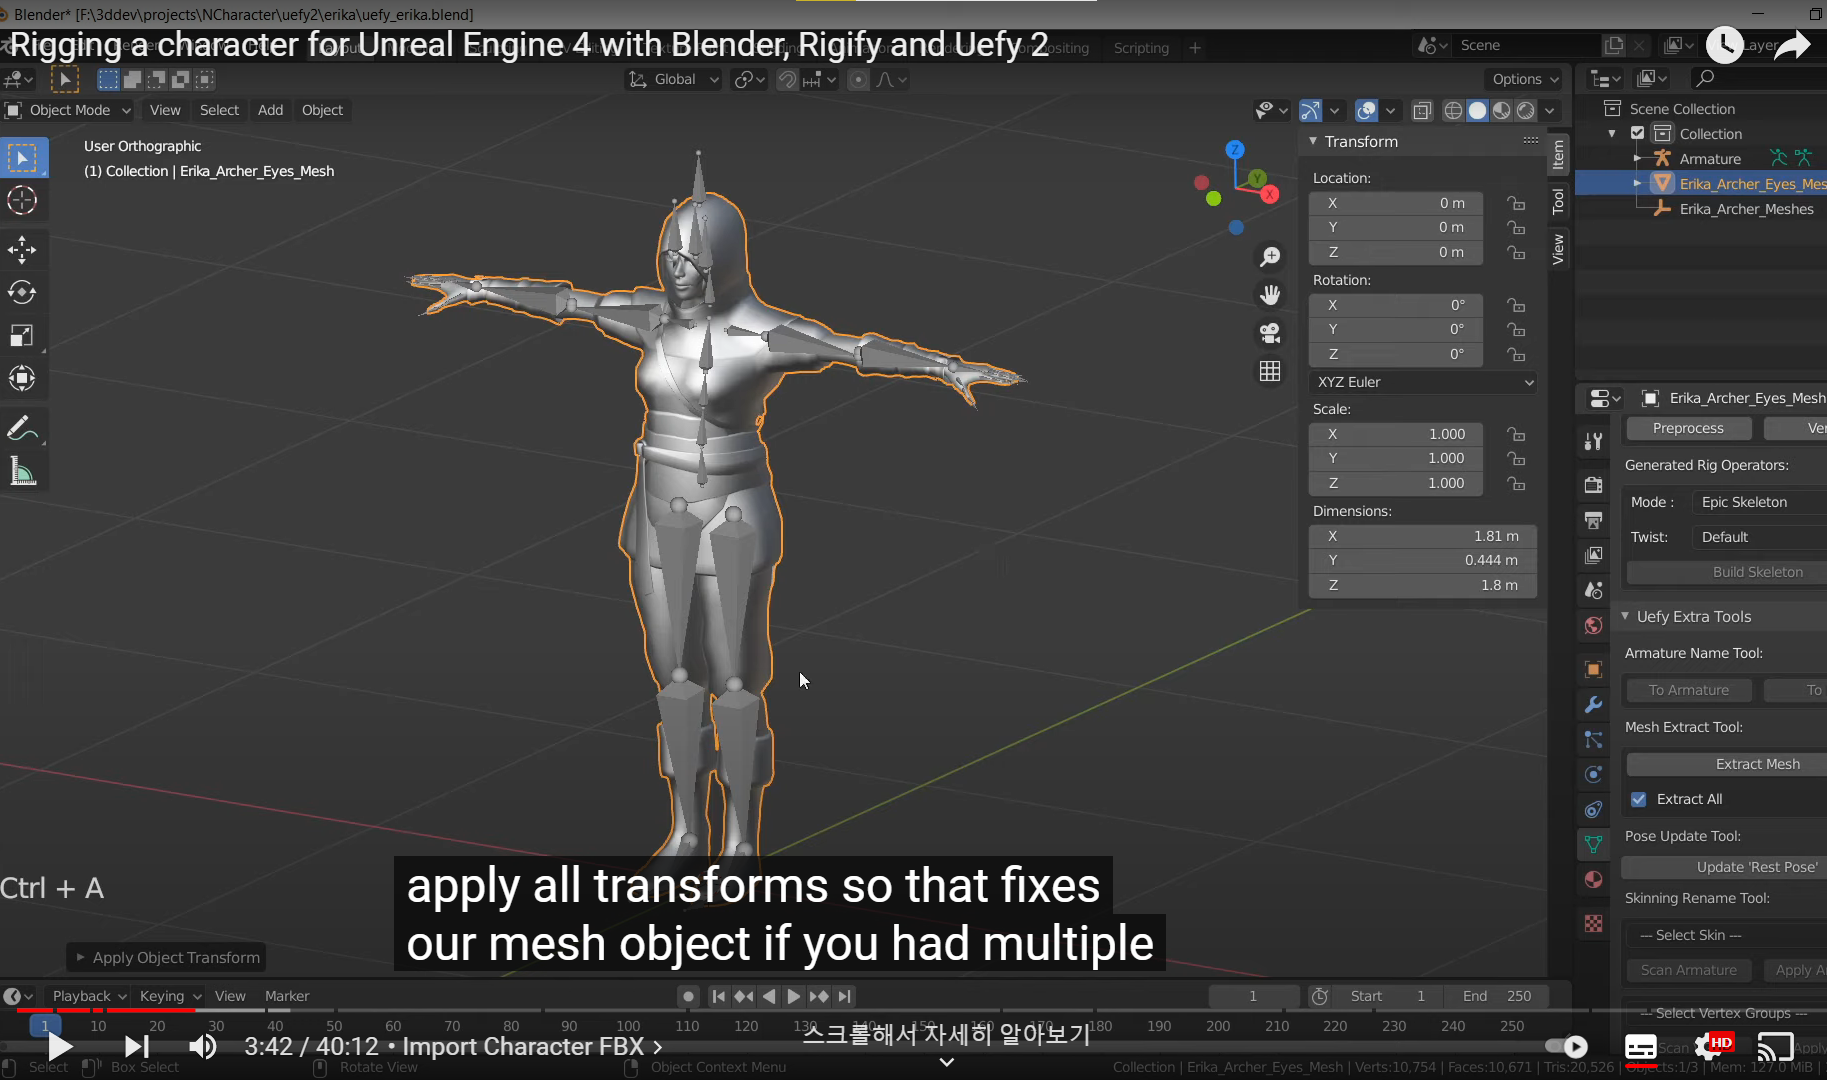Switch to rendered viewport shading

click(x=1525, y=110)
